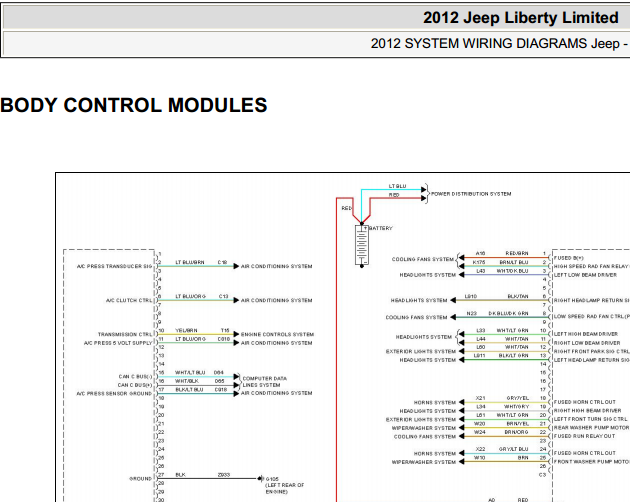Viewport: 630px width, 502px height.
Task: Click 'WHT/GRY' wire color on L34
Action: (516, 407)
